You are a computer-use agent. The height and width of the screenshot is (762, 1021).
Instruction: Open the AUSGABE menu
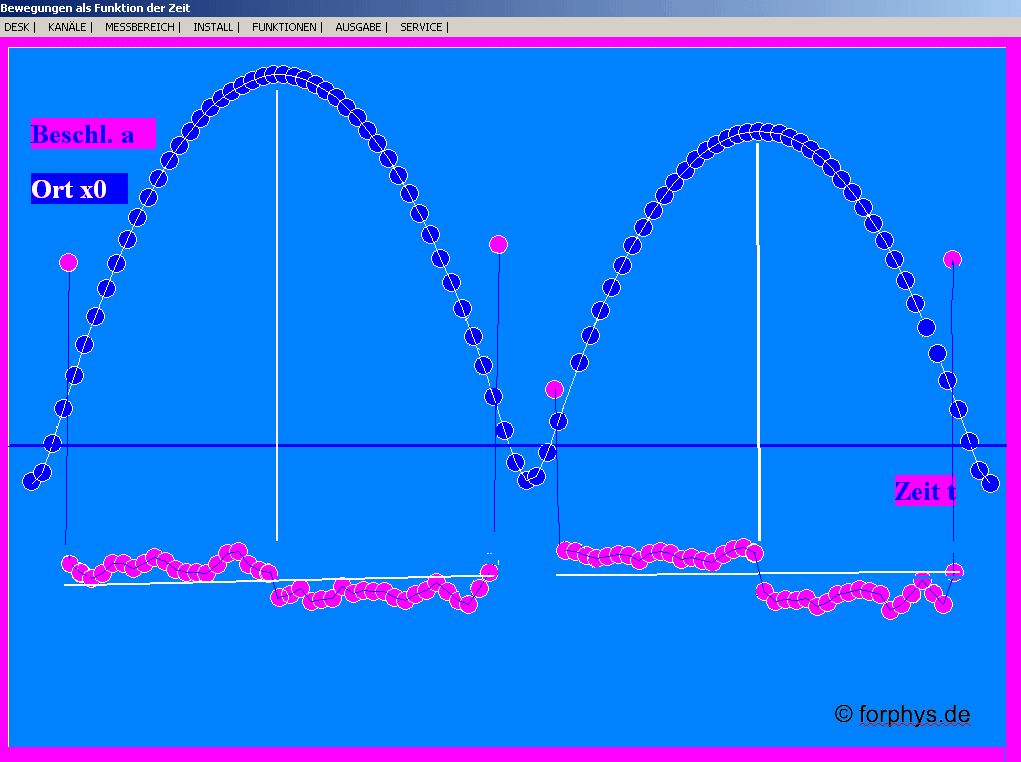click(x=358, y=27)
